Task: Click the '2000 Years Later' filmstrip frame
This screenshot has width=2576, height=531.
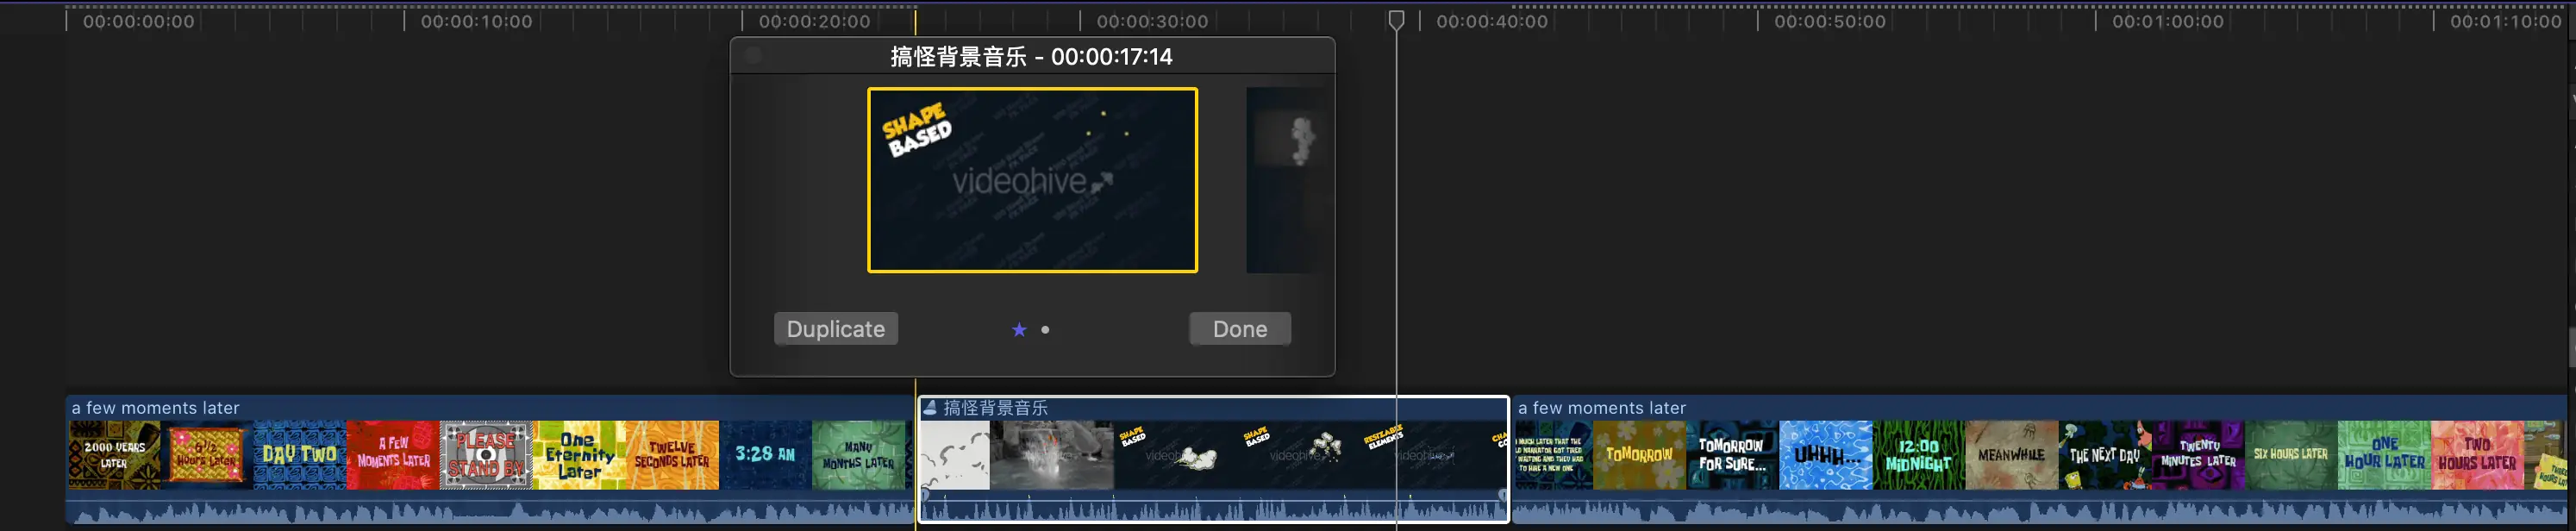Action: coord(114,455)
